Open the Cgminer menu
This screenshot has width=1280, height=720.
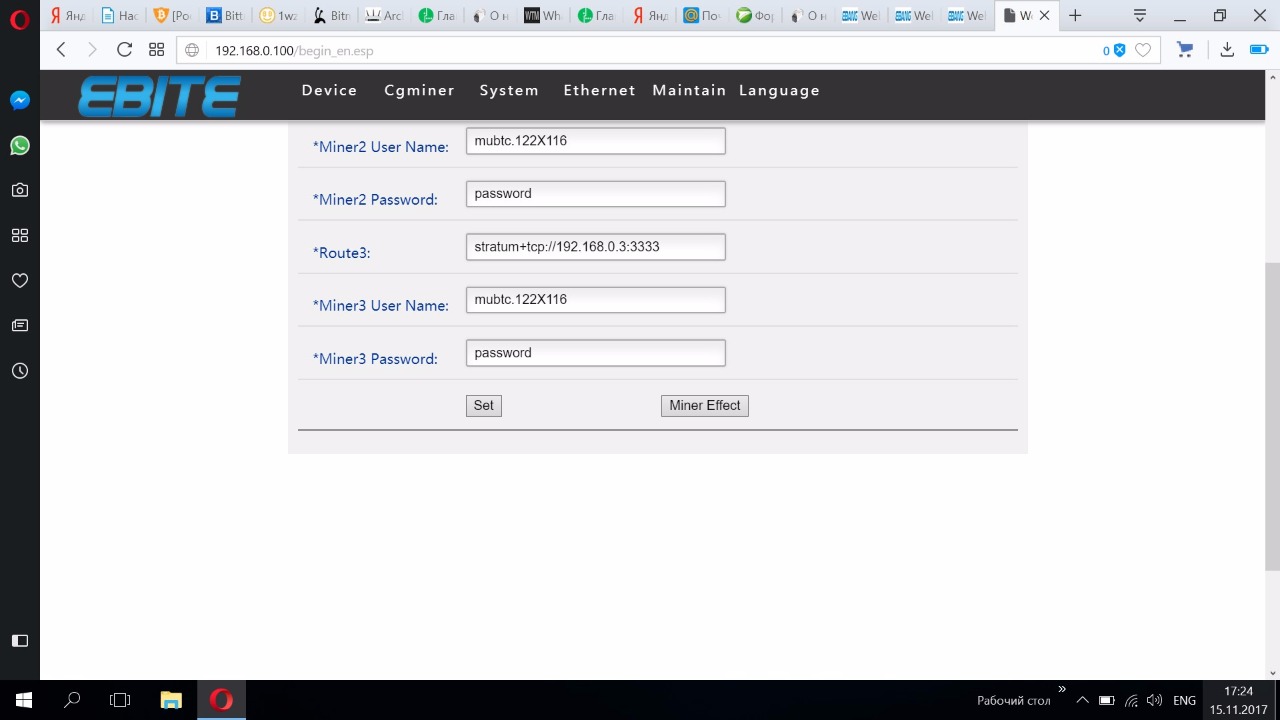419,90
